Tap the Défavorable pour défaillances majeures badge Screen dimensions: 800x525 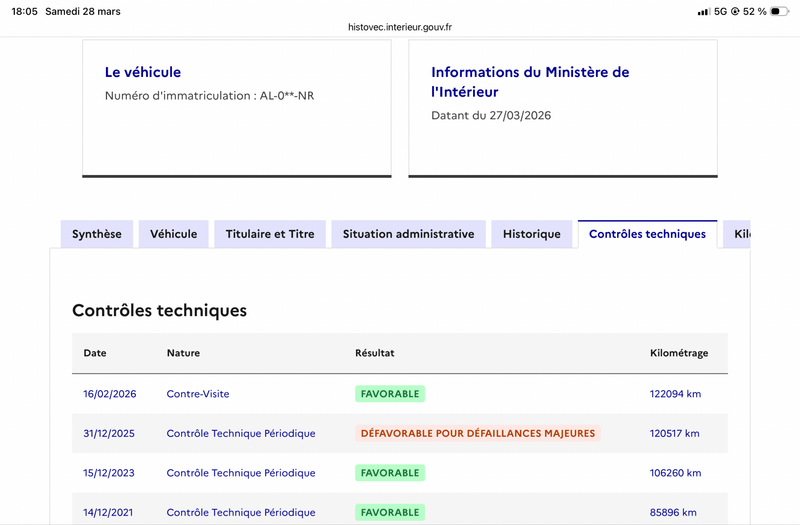[478, 433]
